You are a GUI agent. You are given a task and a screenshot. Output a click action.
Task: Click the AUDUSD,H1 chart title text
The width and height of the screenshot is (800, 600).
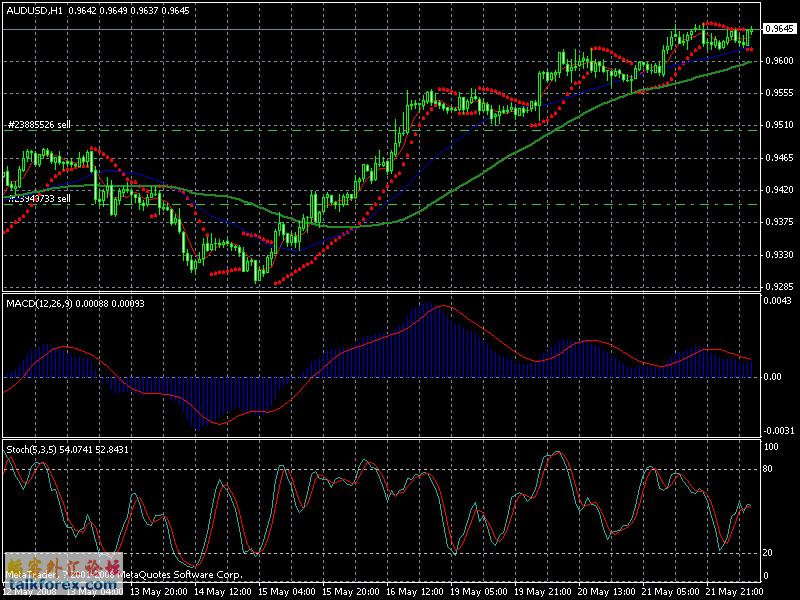point(34,11)
